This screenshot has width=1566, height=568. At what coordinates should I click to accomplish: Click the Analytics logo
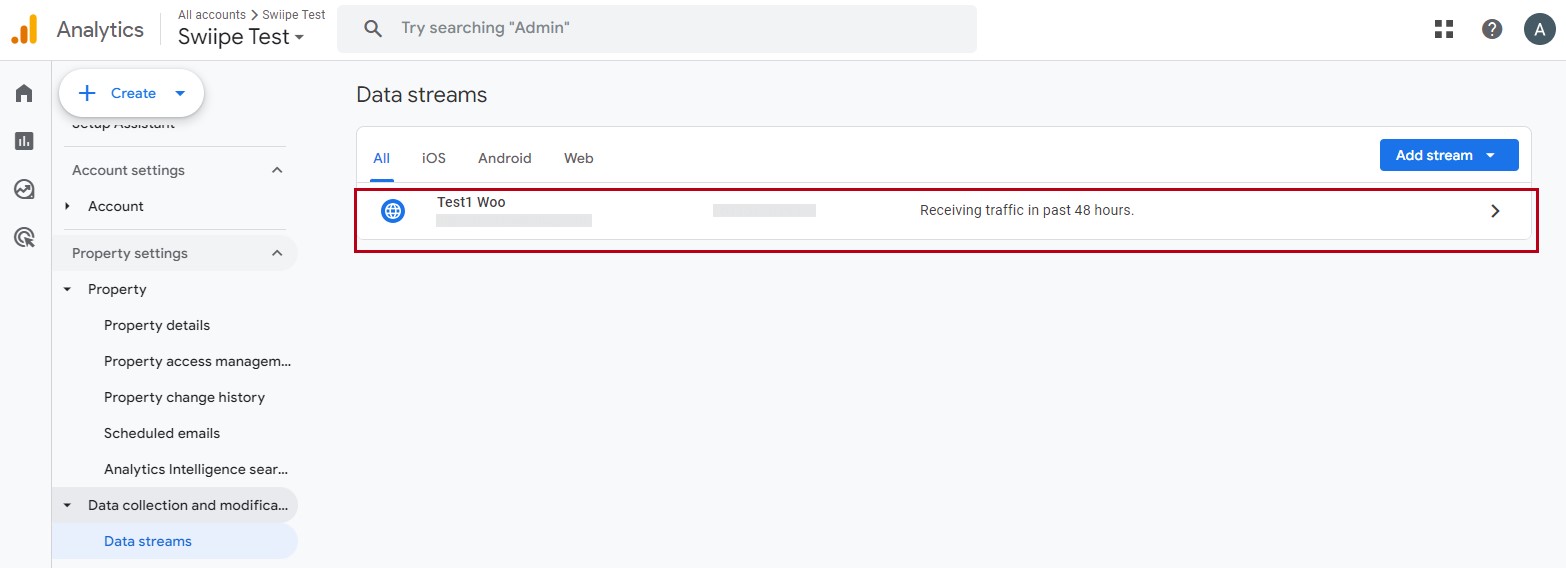click(x=24, y=30)
